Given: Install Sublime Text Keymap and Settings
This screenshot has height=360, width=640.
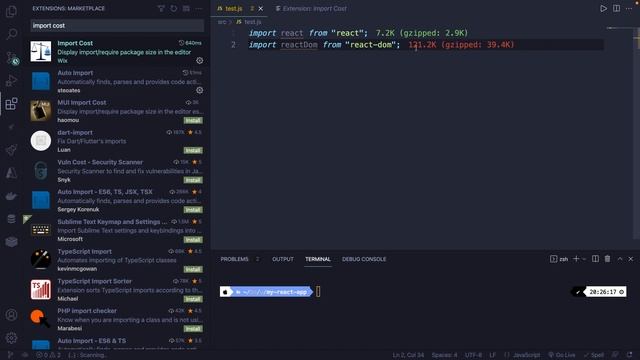Looking at the screenshot, I should click(193, 240).
